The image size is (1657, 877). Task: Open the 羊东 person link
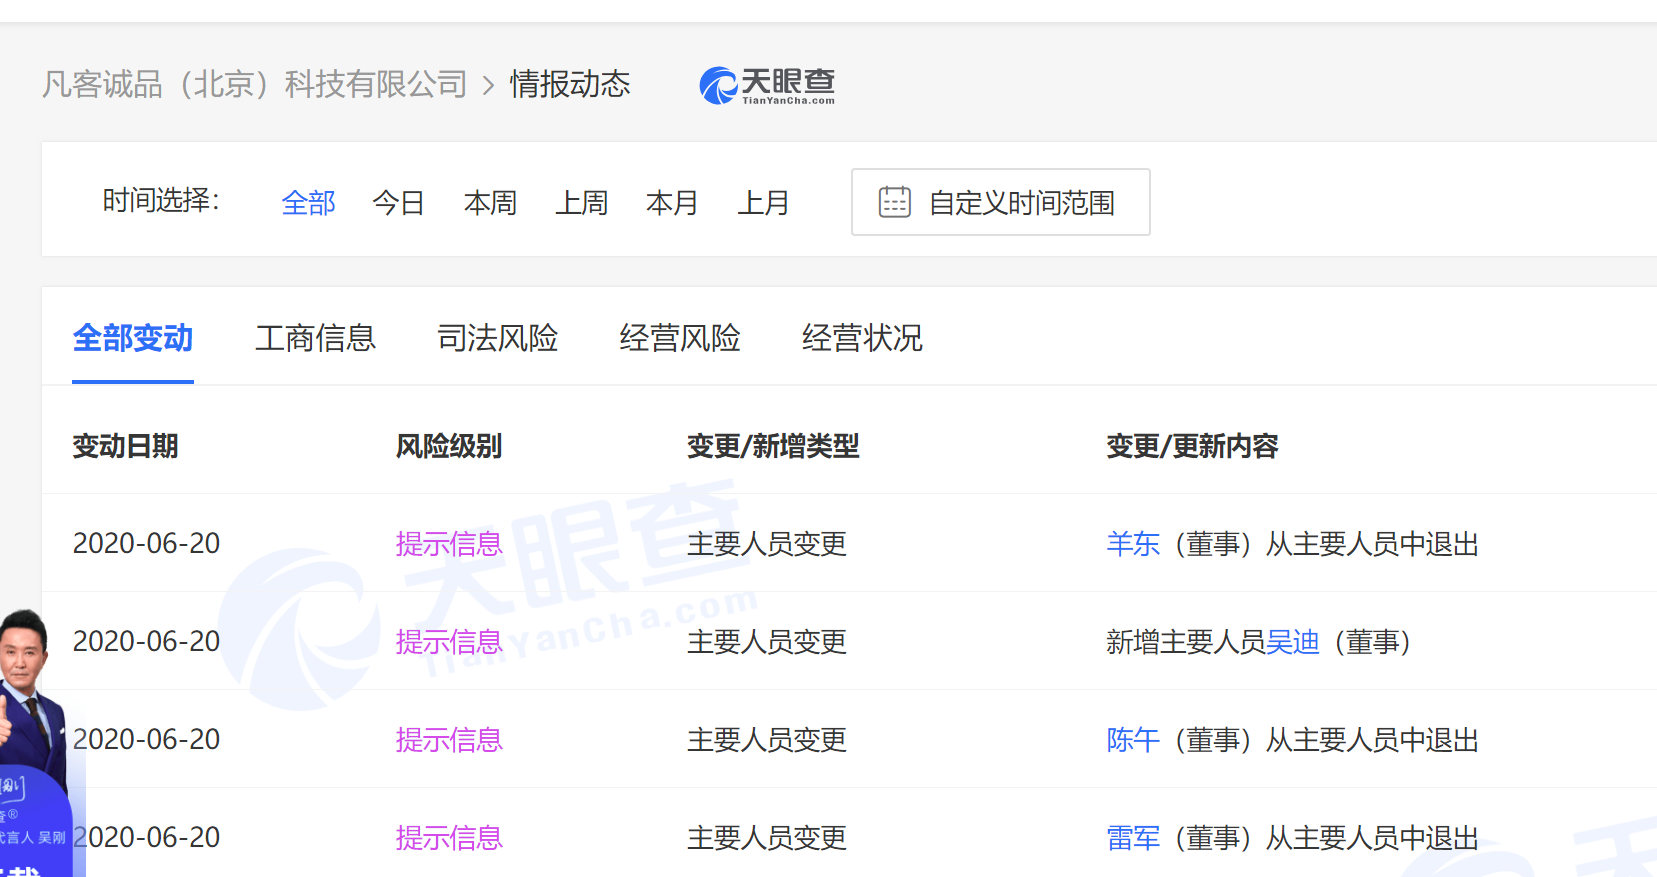(1133, 544)
